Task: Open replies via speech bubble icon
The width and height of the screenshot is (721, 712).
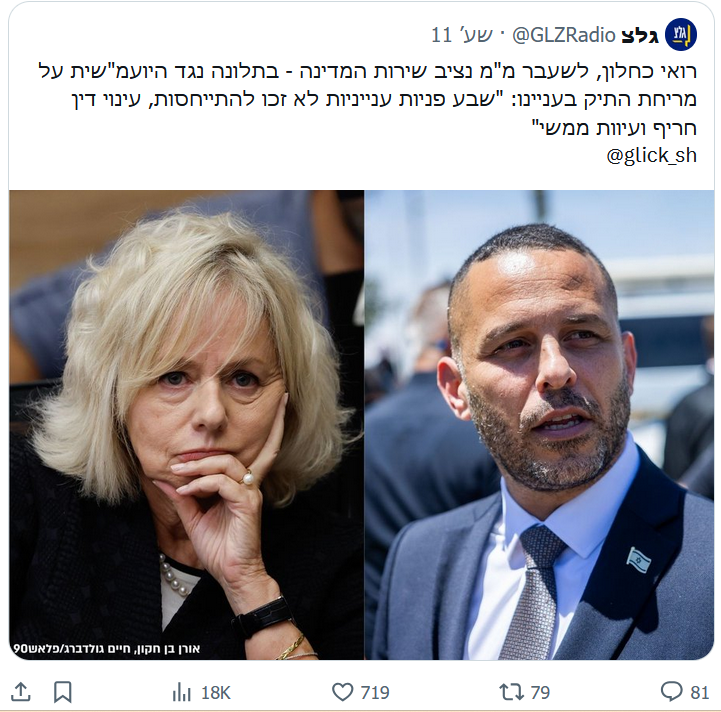Action: [x=672, y=692]
